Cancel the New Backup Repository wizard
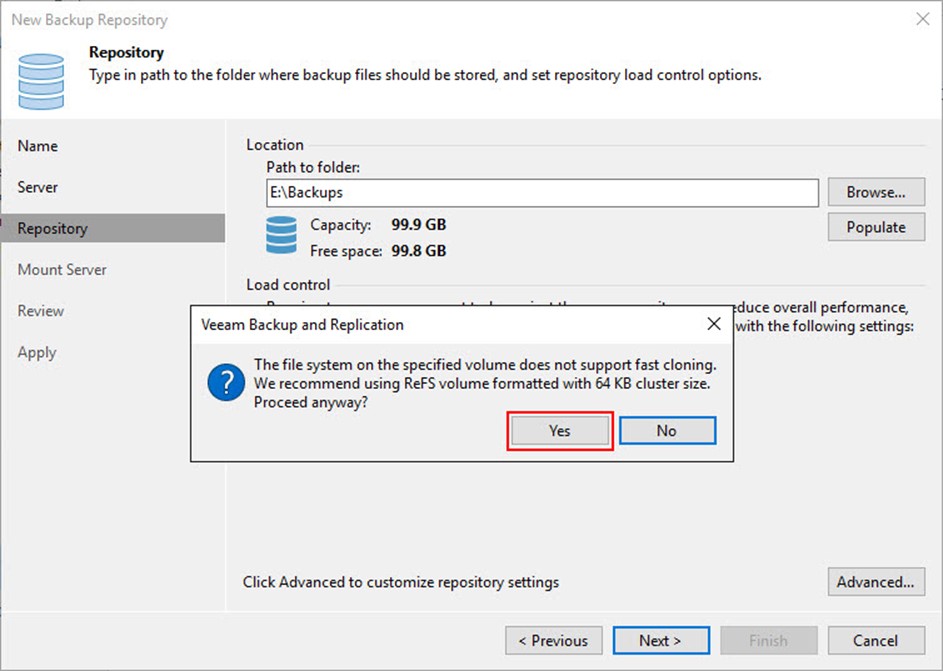Image resolution: width=943 pixels, height=671 pixels. [875, 640]
